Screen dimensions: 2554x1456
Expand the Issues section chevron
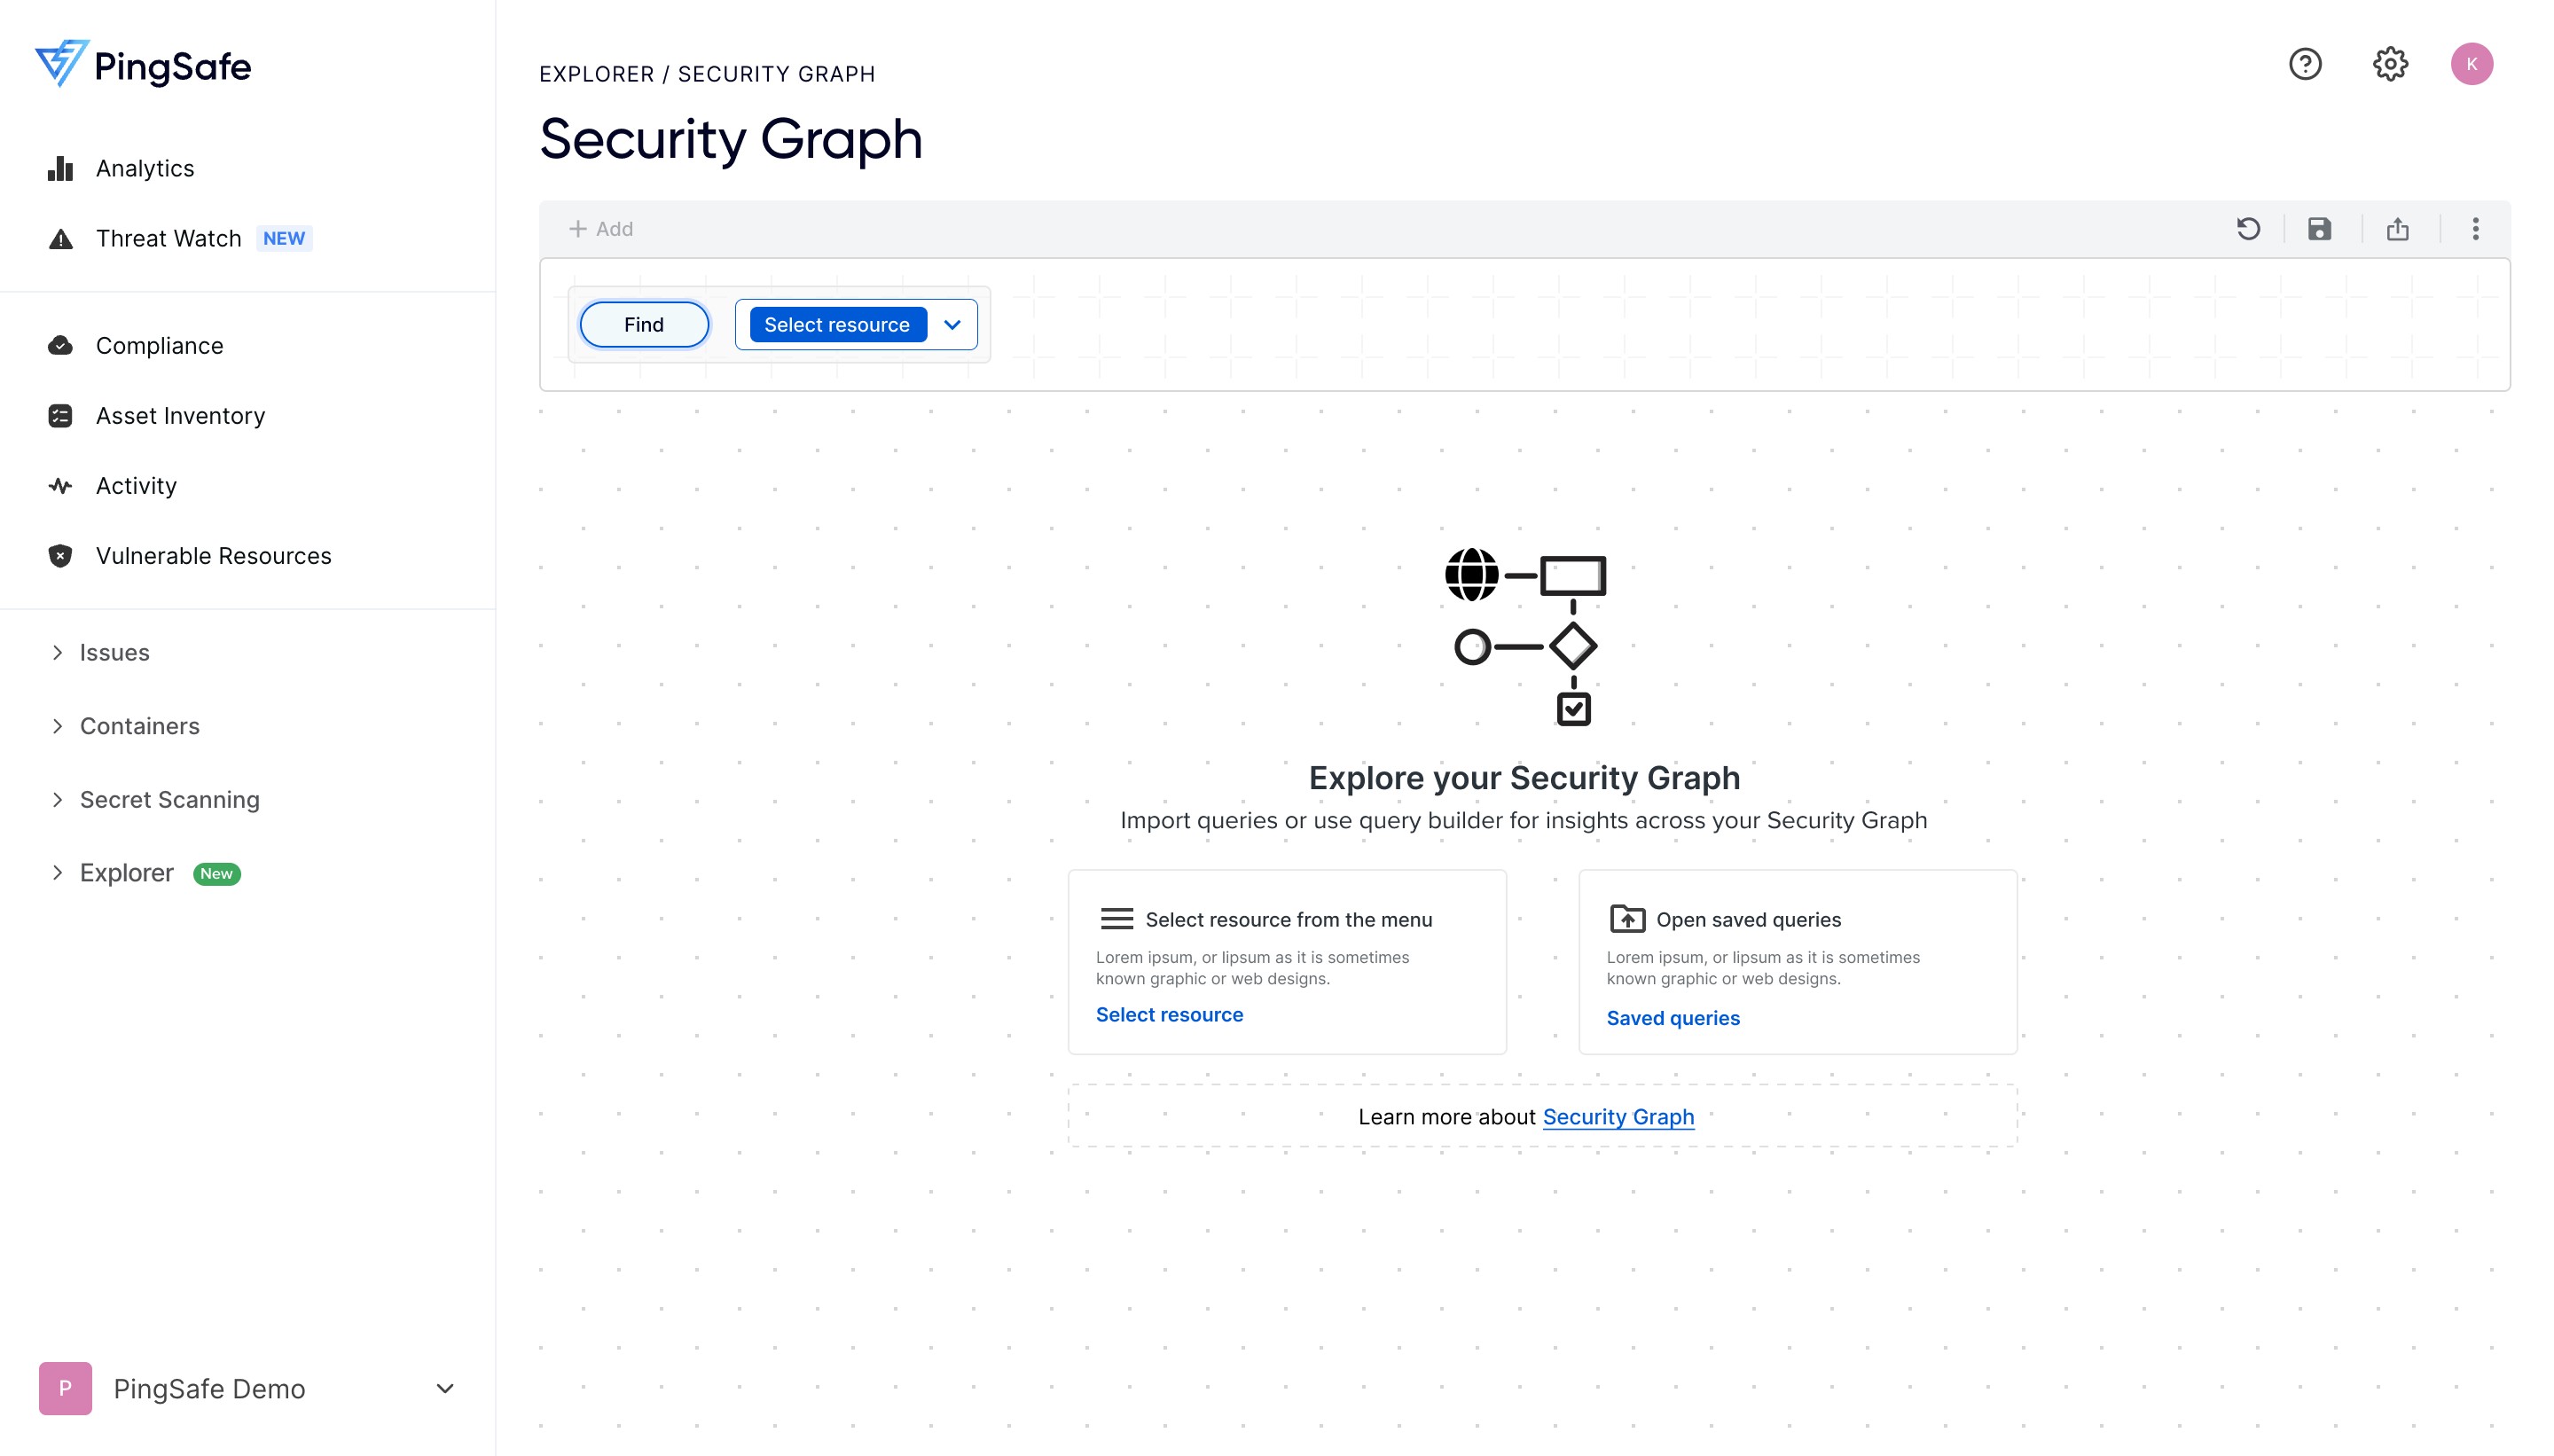(x=57, y=652)
